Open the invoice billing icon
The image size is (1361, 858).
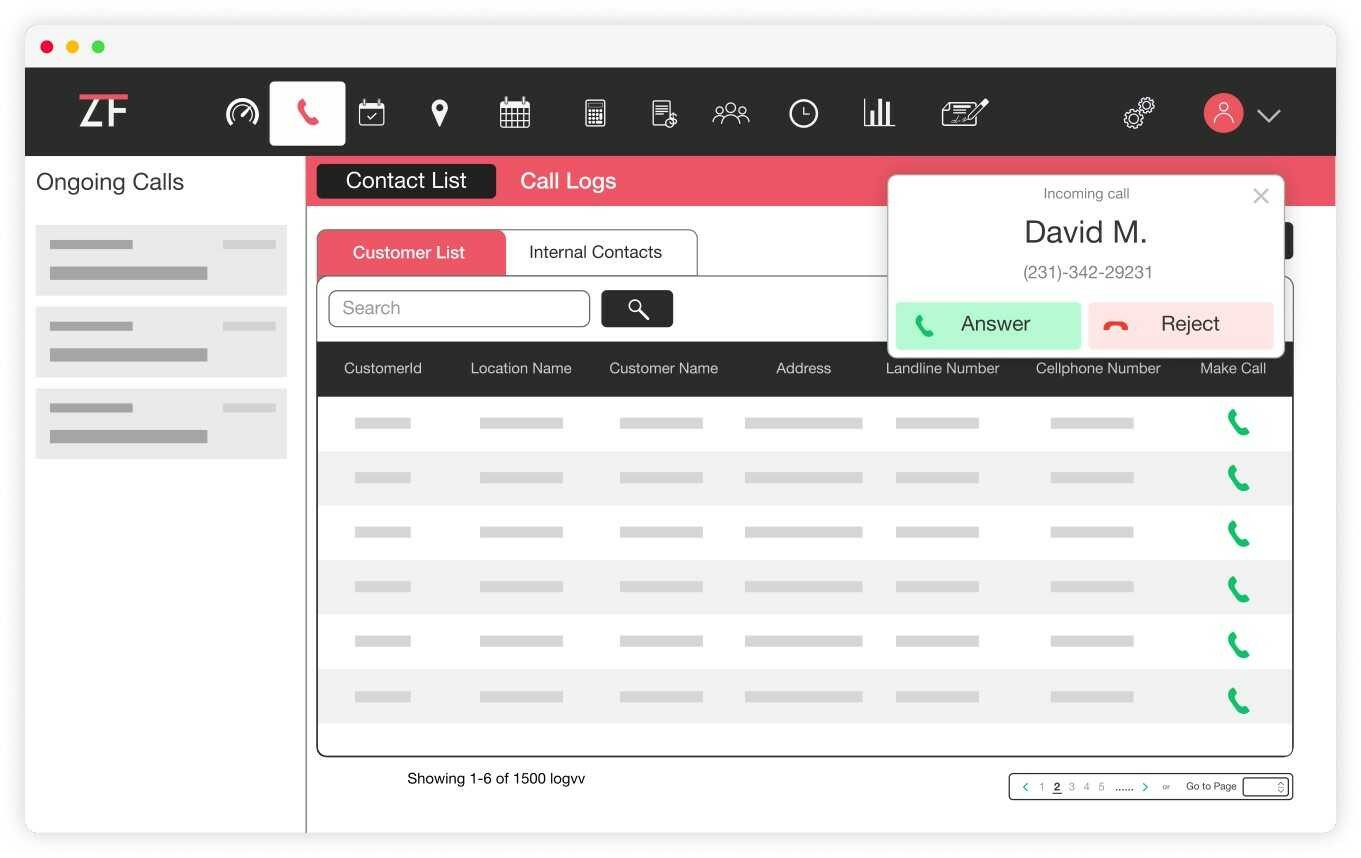pyautogui.click(x=664, y=113)
